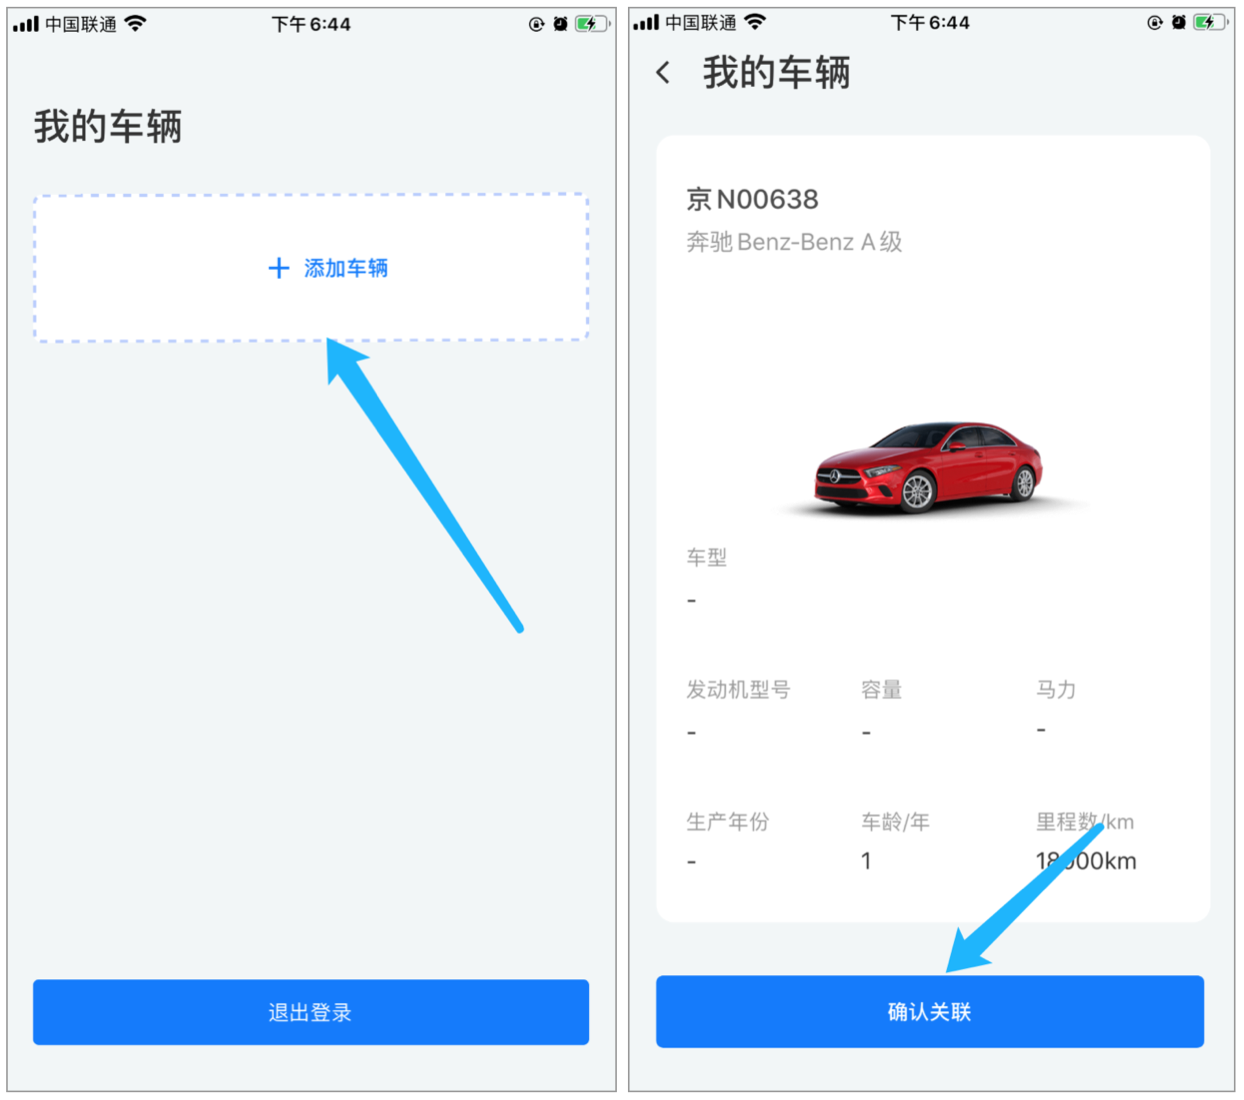The height and width of the screenshot is (1100, 1244).
Task: Tap the 里程数 mileage value
Action: point(1086,861)
